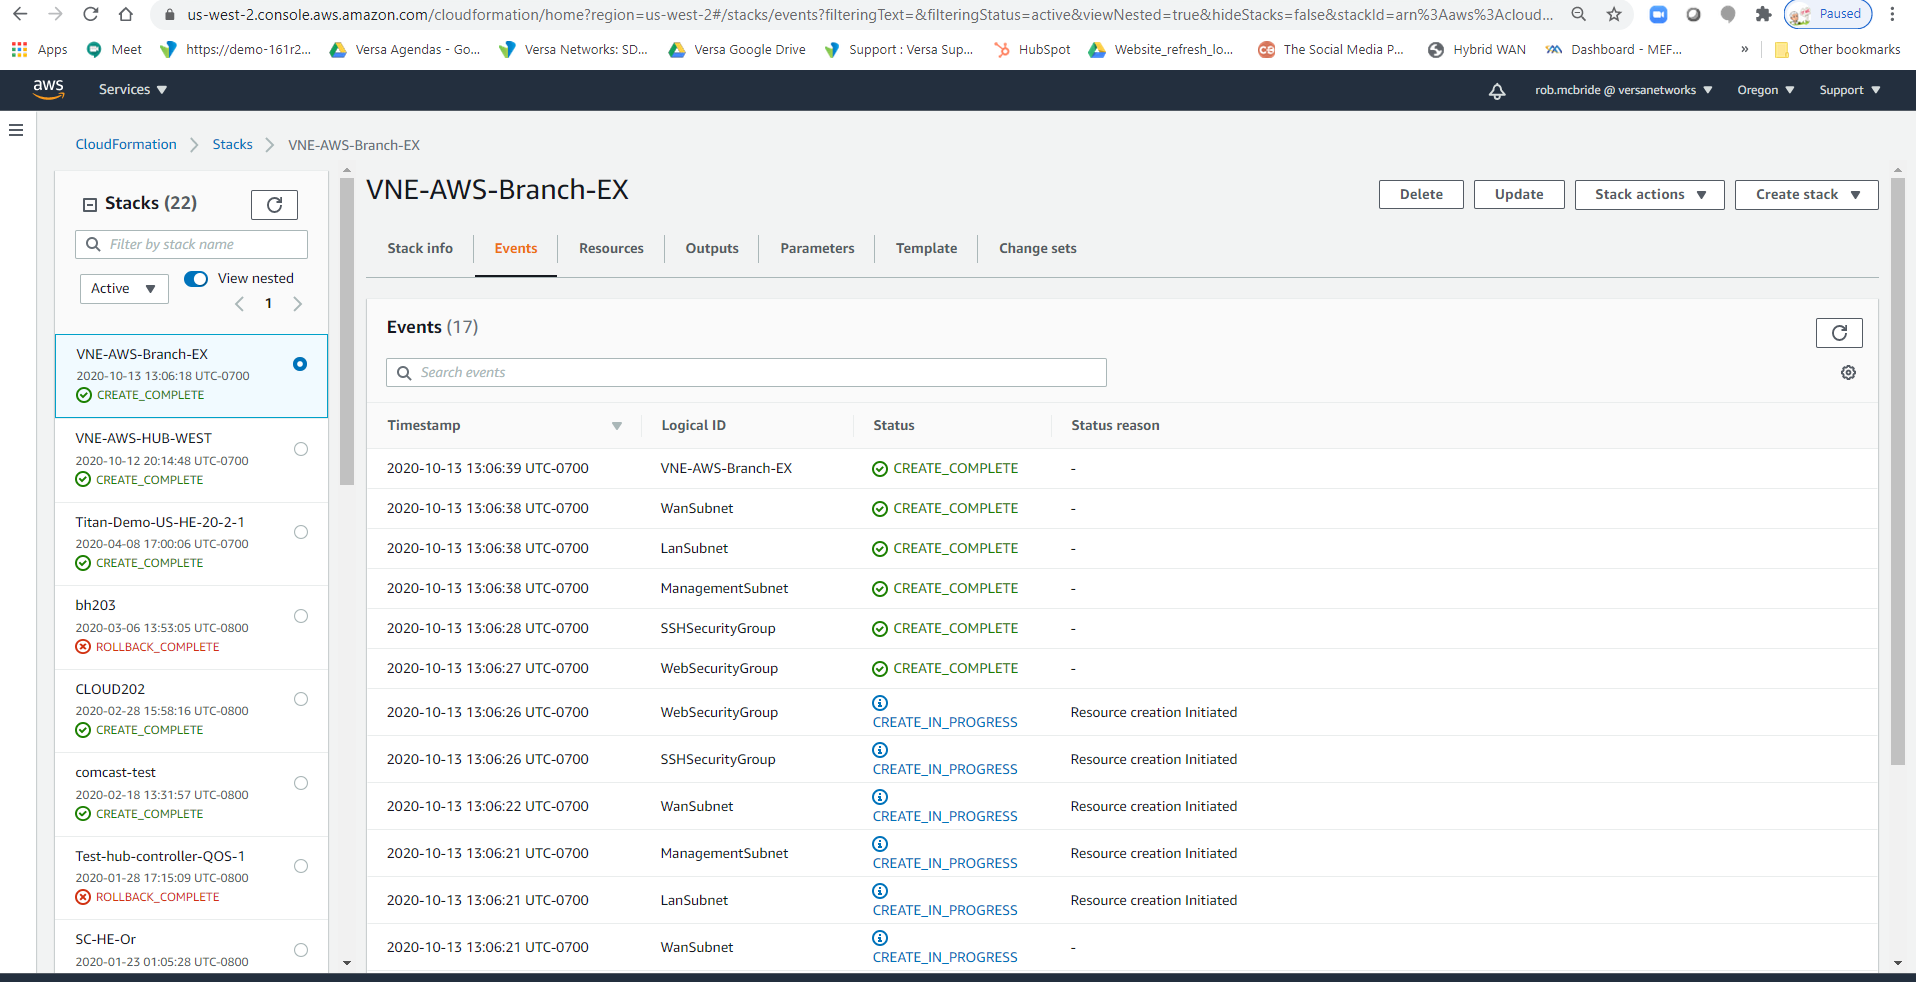Click the Delete stack button
The width and height of the screenshot is (1916, 982).
tap(1420, 195)
